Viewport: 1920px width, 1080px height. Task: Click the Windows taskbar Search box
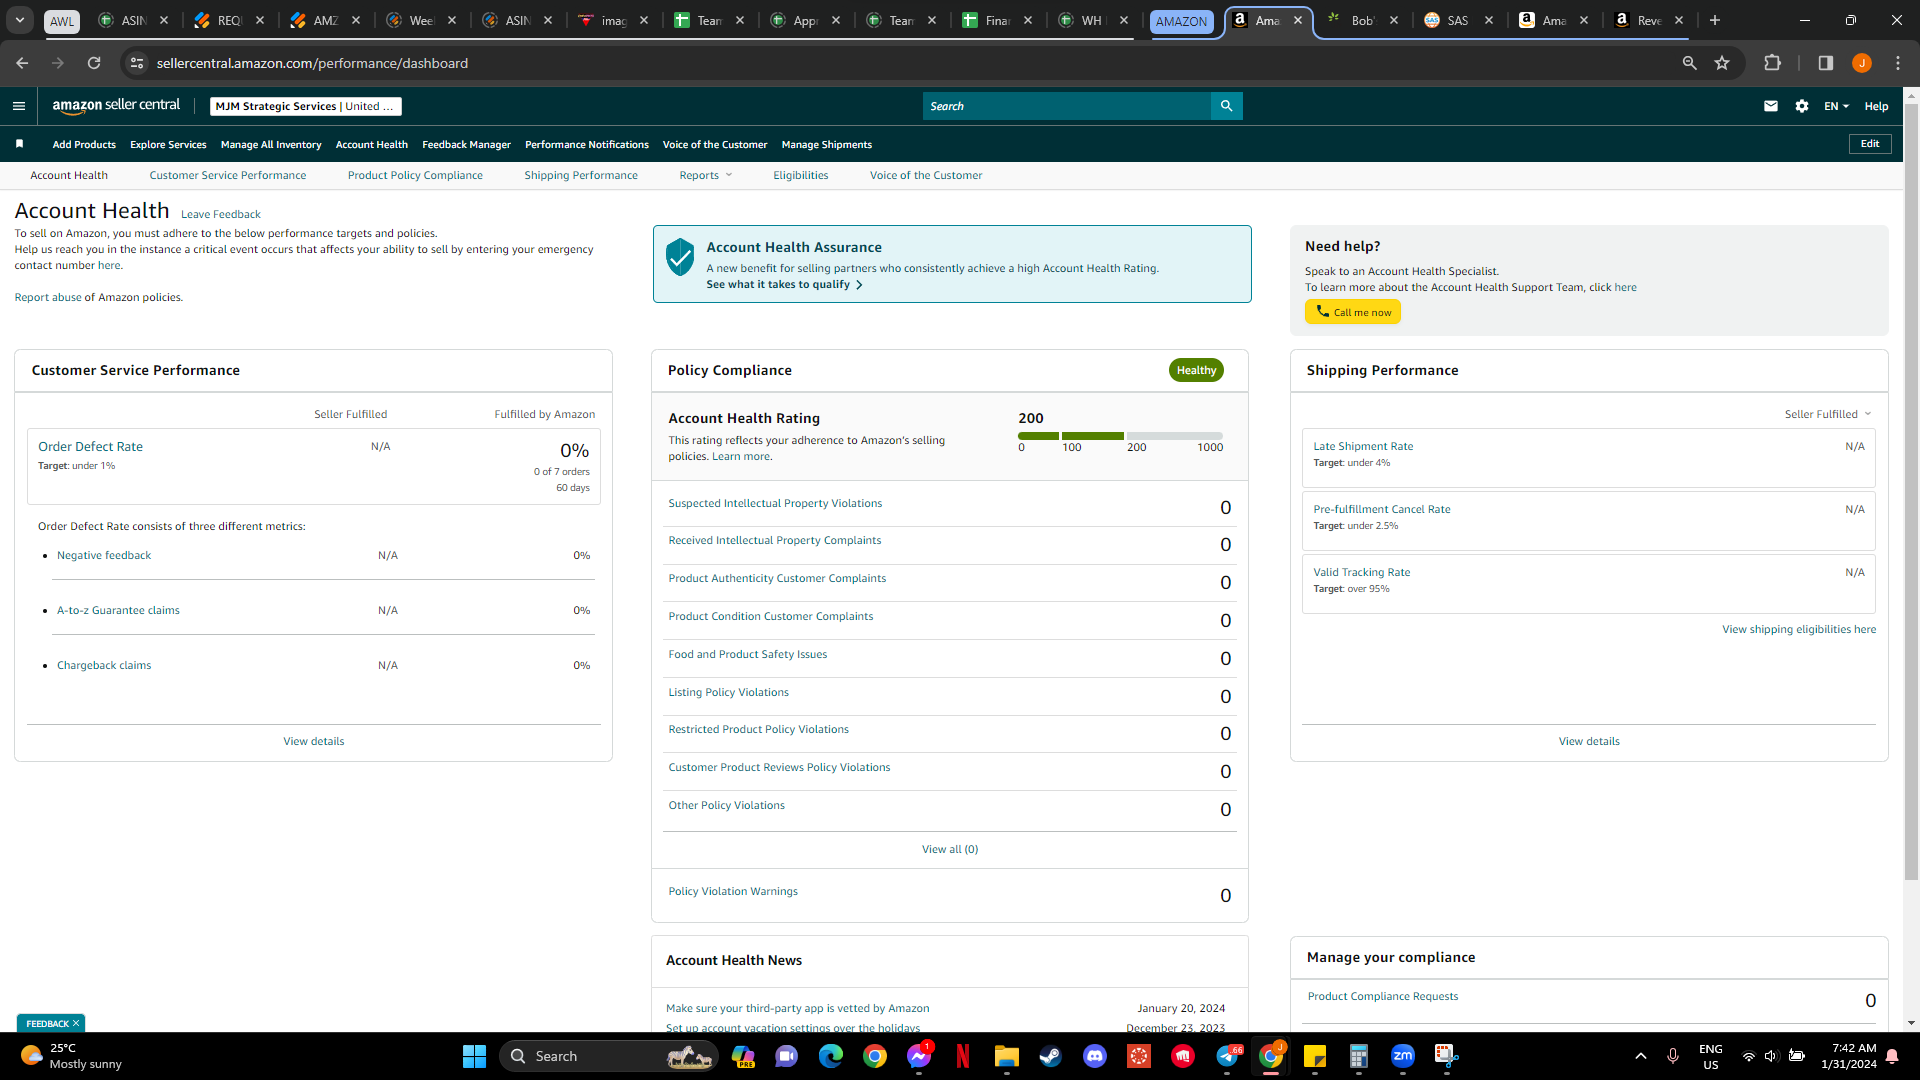coord(608,1056)
